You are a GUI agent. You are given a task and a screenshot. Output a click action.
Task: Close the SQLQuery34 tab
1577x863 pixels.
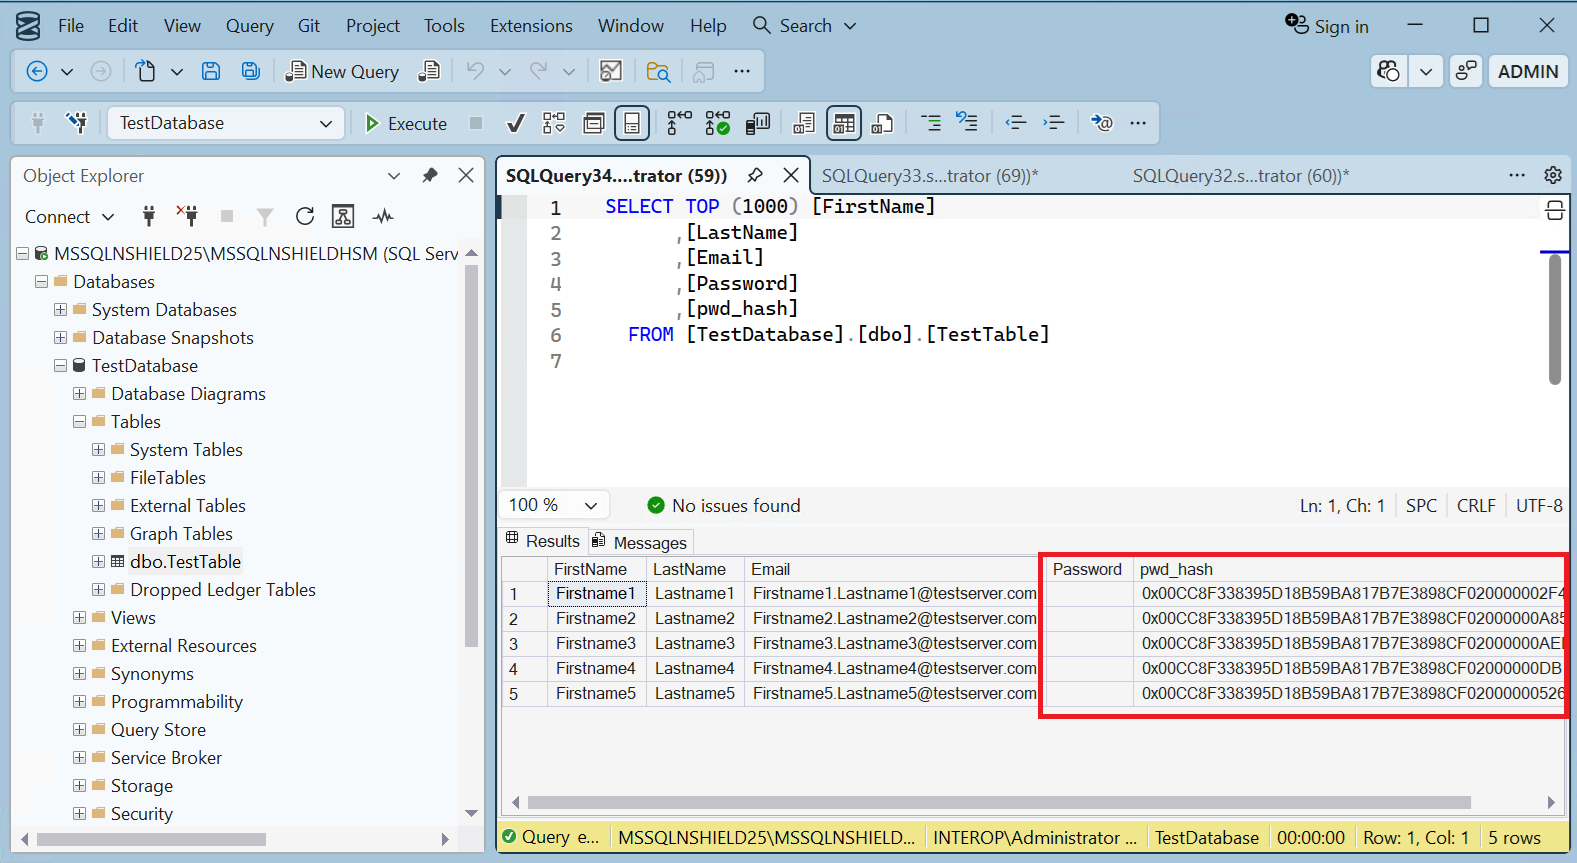coord(791,175)
